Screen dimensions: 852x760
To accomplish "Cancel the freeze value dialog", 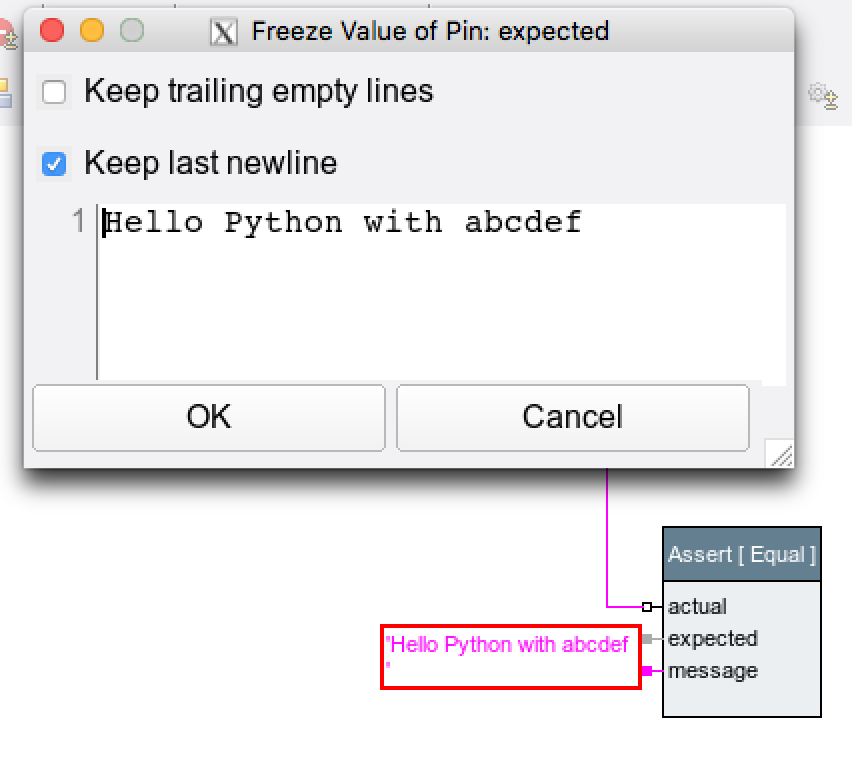I will pos(572,417).
